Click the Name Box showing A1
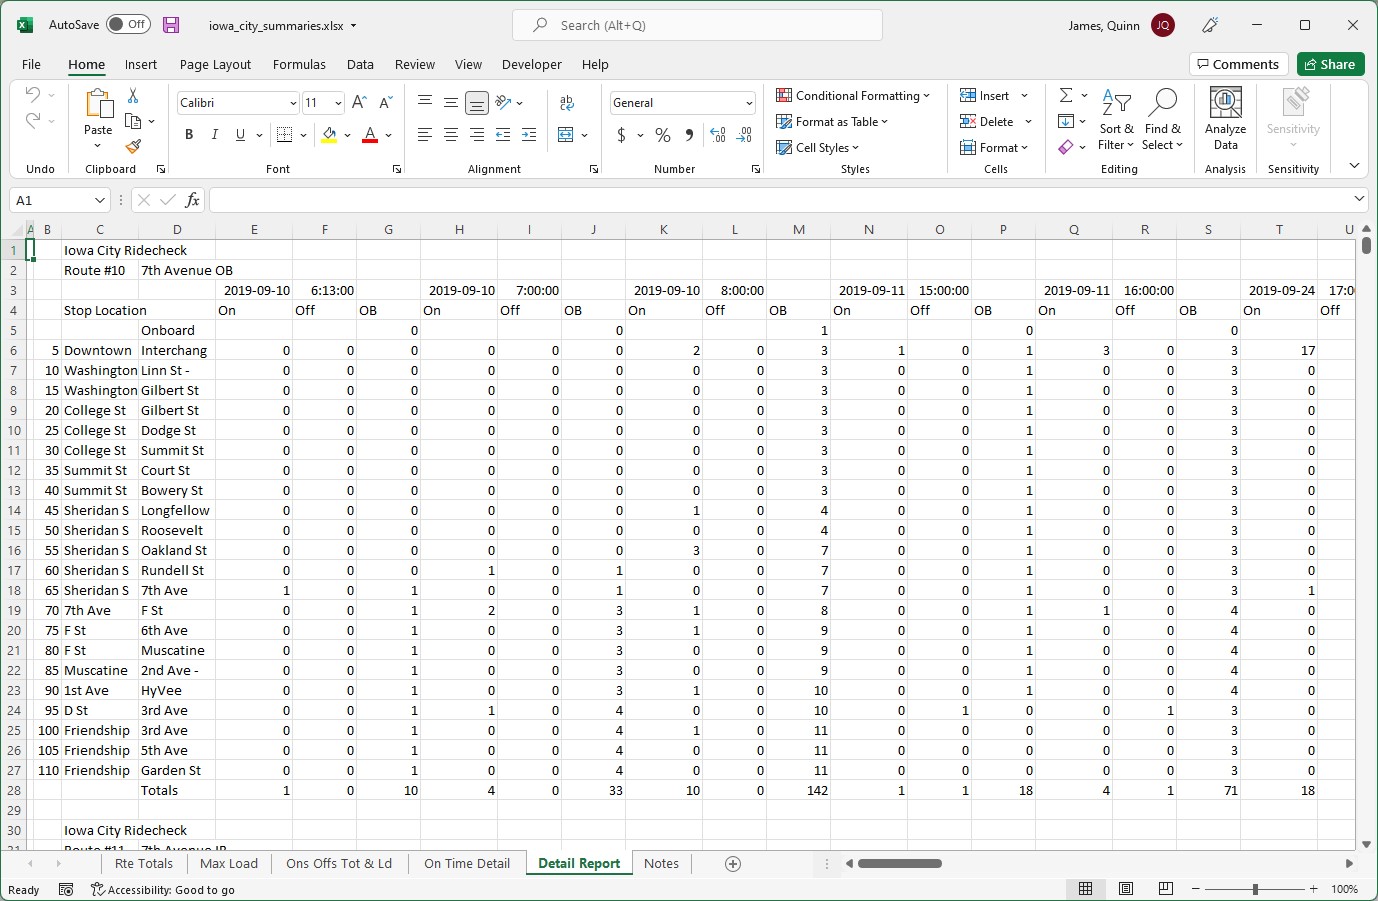Image resolution: width=1378 pixels, height=901 pixels. click(x=52, y=200)
